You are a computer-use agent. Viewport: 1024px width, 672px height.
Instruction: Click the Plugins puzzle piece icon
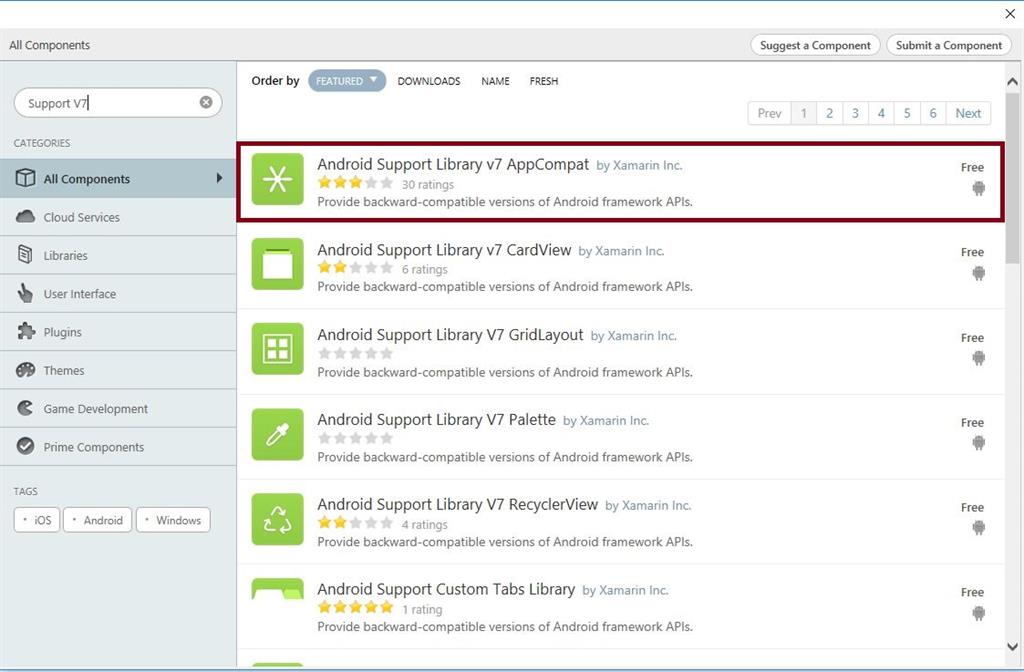coord(25,331)
